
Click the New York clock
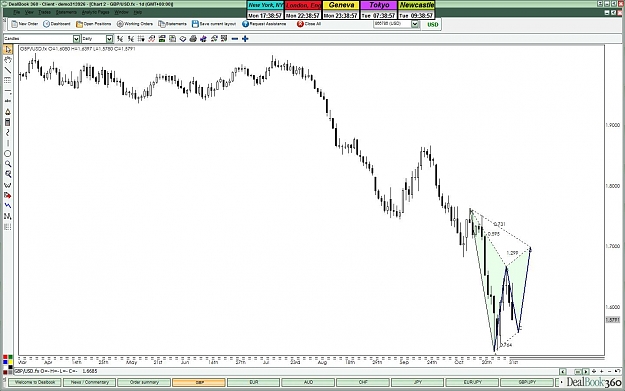tap(265, 10)
